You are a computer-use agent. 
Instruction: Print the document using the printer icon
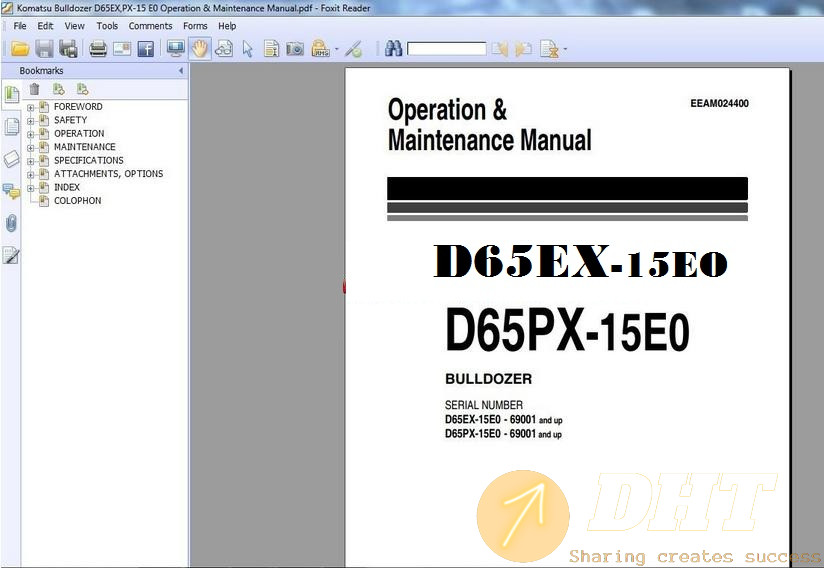98,49
